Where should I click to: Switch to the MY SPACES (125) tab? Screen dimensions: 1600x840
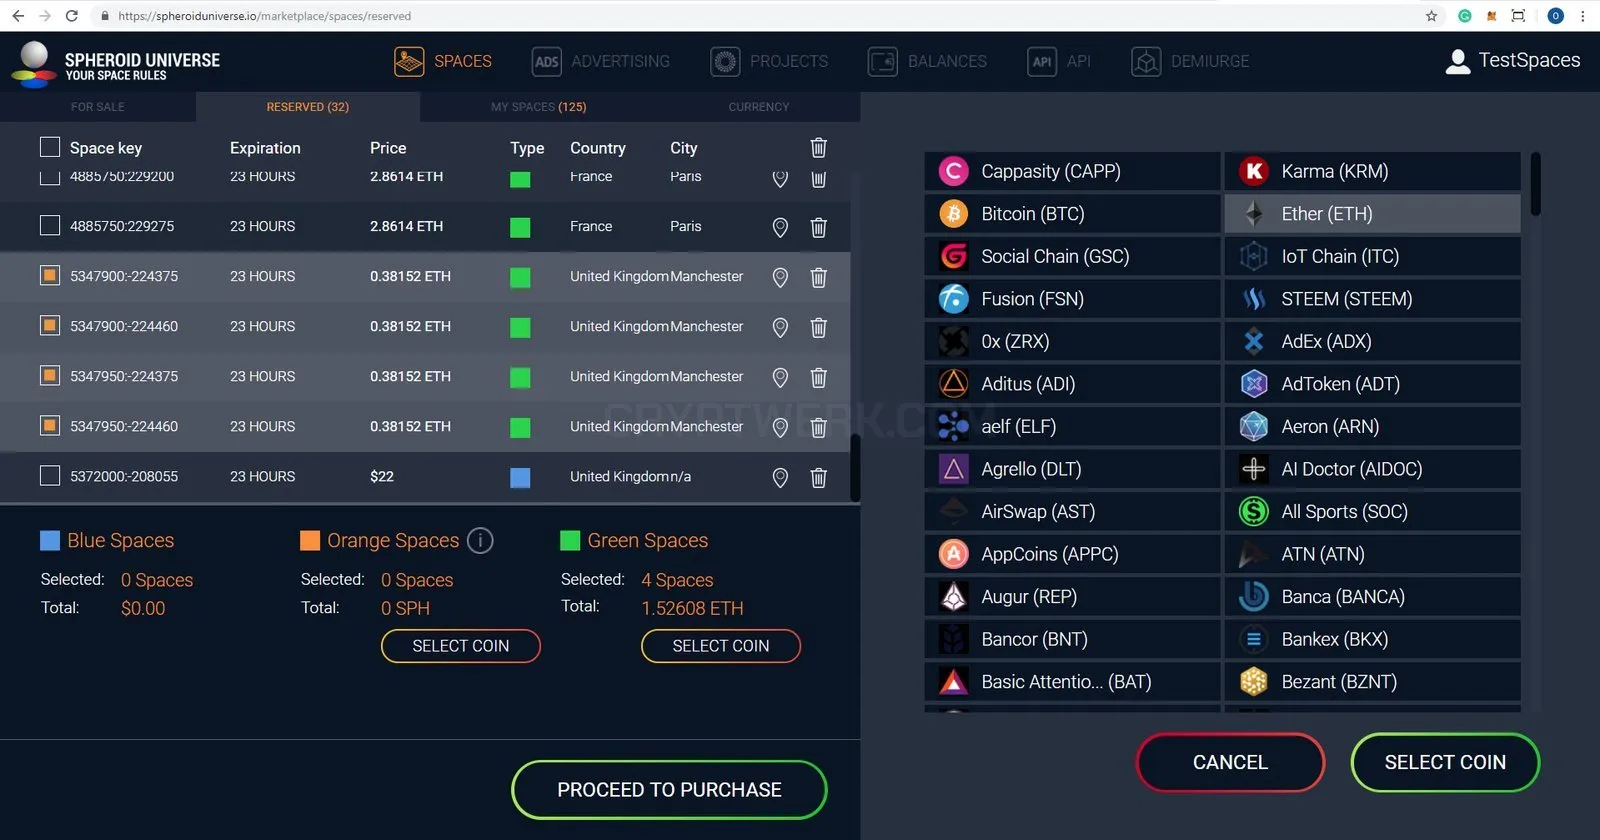coord(539,107)
